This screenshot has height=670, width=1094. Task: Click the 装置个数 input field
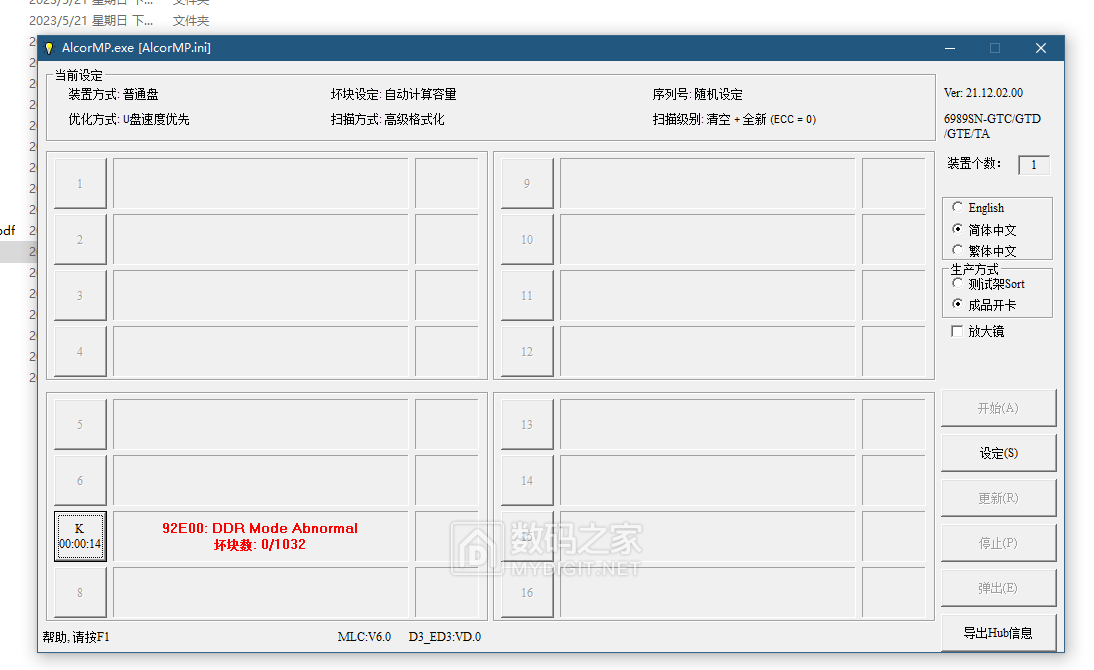[1034, 165]
